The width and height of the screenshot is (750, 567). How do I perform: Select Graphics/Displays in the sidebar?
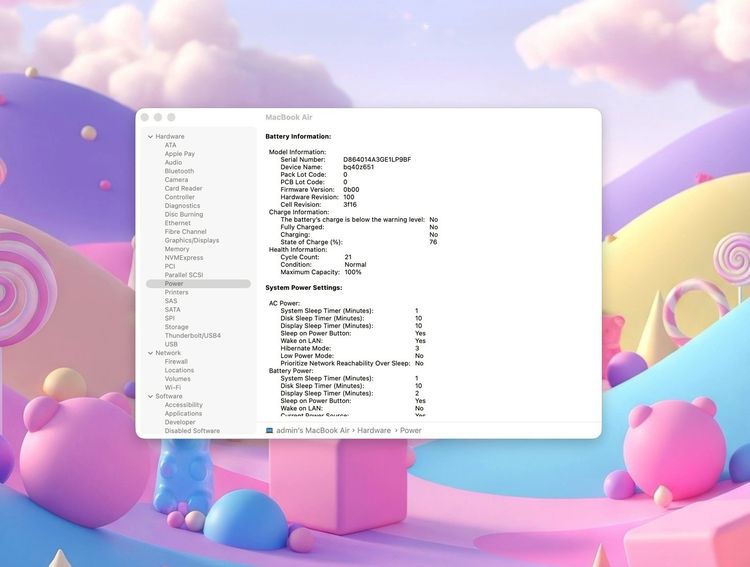coord(192,240)
